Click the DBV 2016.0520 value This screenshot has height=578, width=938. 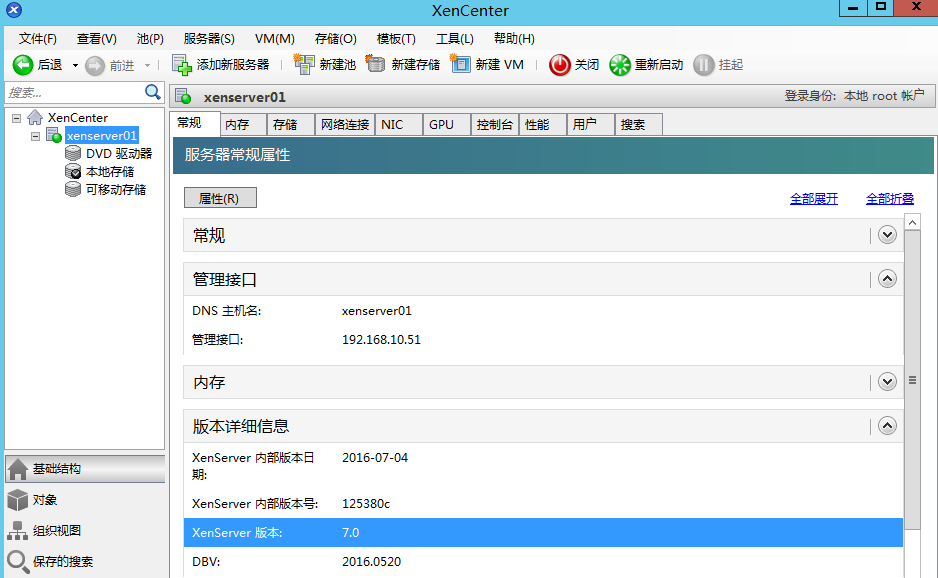(x=371, y=562)
